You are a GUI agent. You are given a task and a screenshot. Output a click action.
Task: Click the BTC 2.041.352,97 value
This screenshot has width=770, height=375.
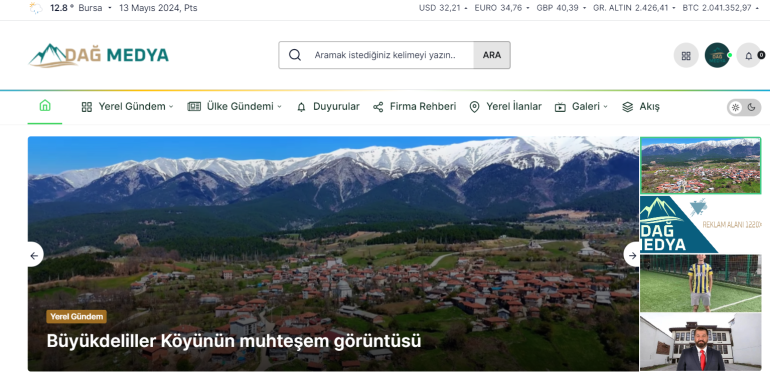pyautogui.click(x=717, y=8)
